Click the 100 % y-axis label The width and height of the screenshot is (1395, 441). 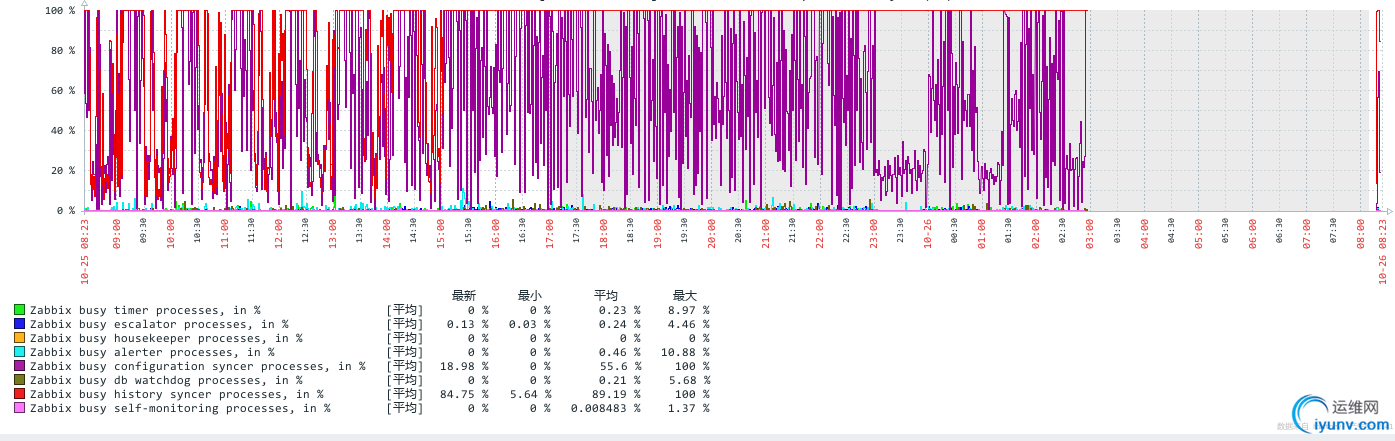click(x=60, y=10)
